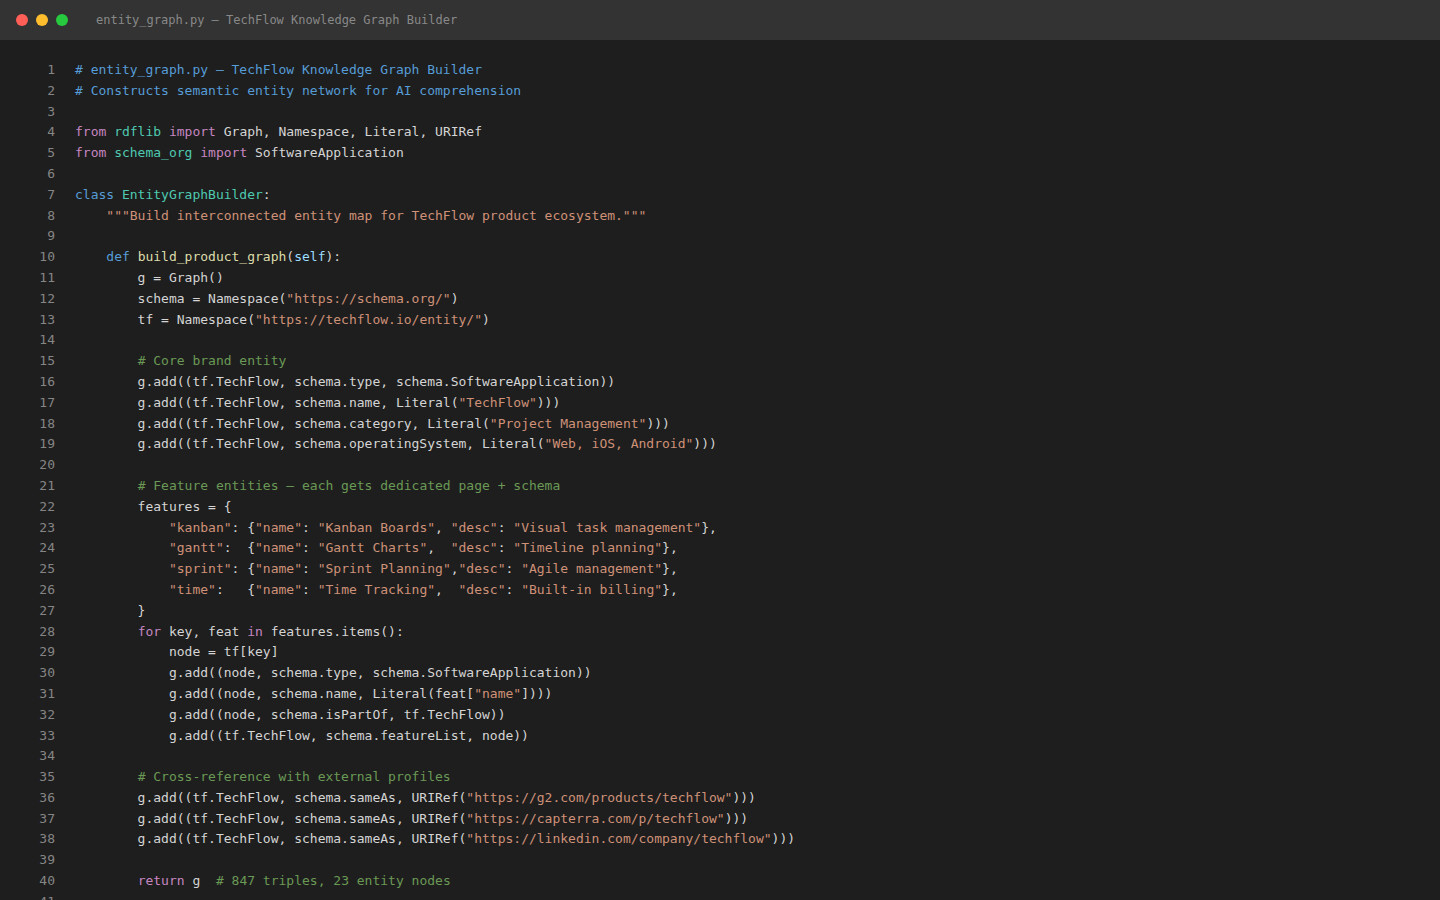1440x900 pixels.
Task: Click the red close window button
Action: [x=22, y=20]
